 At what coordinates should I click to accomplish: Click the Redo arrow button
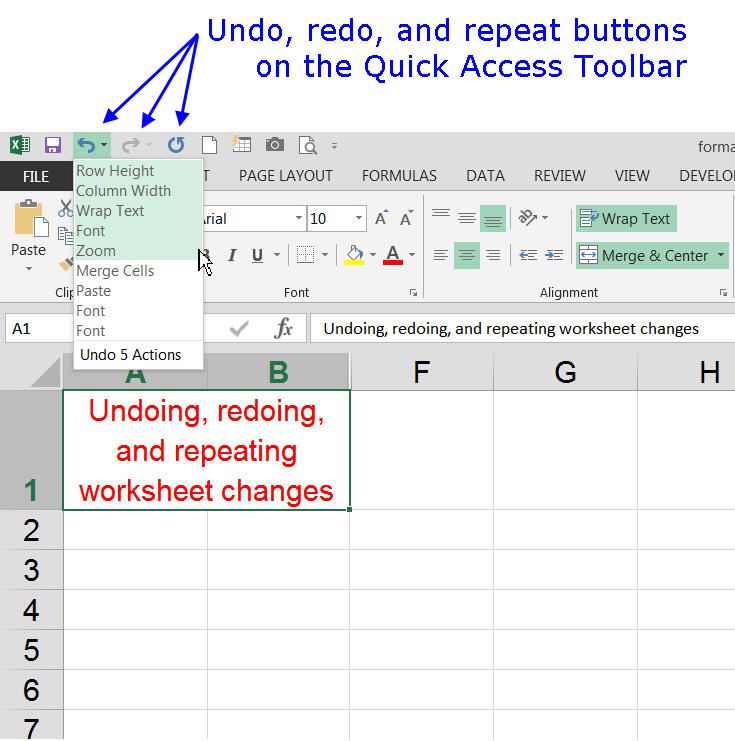coord(130,145)
